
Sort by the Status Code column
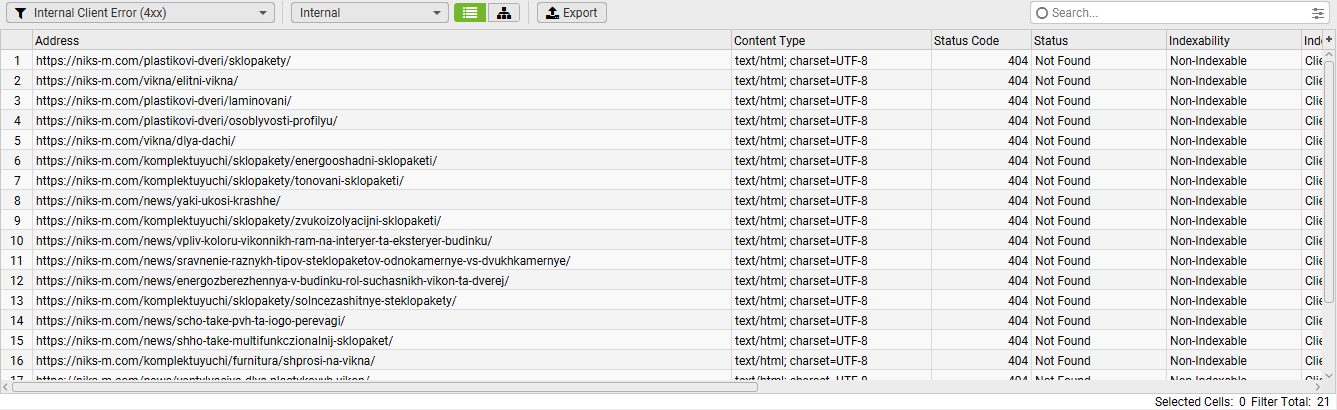point(980,40)
